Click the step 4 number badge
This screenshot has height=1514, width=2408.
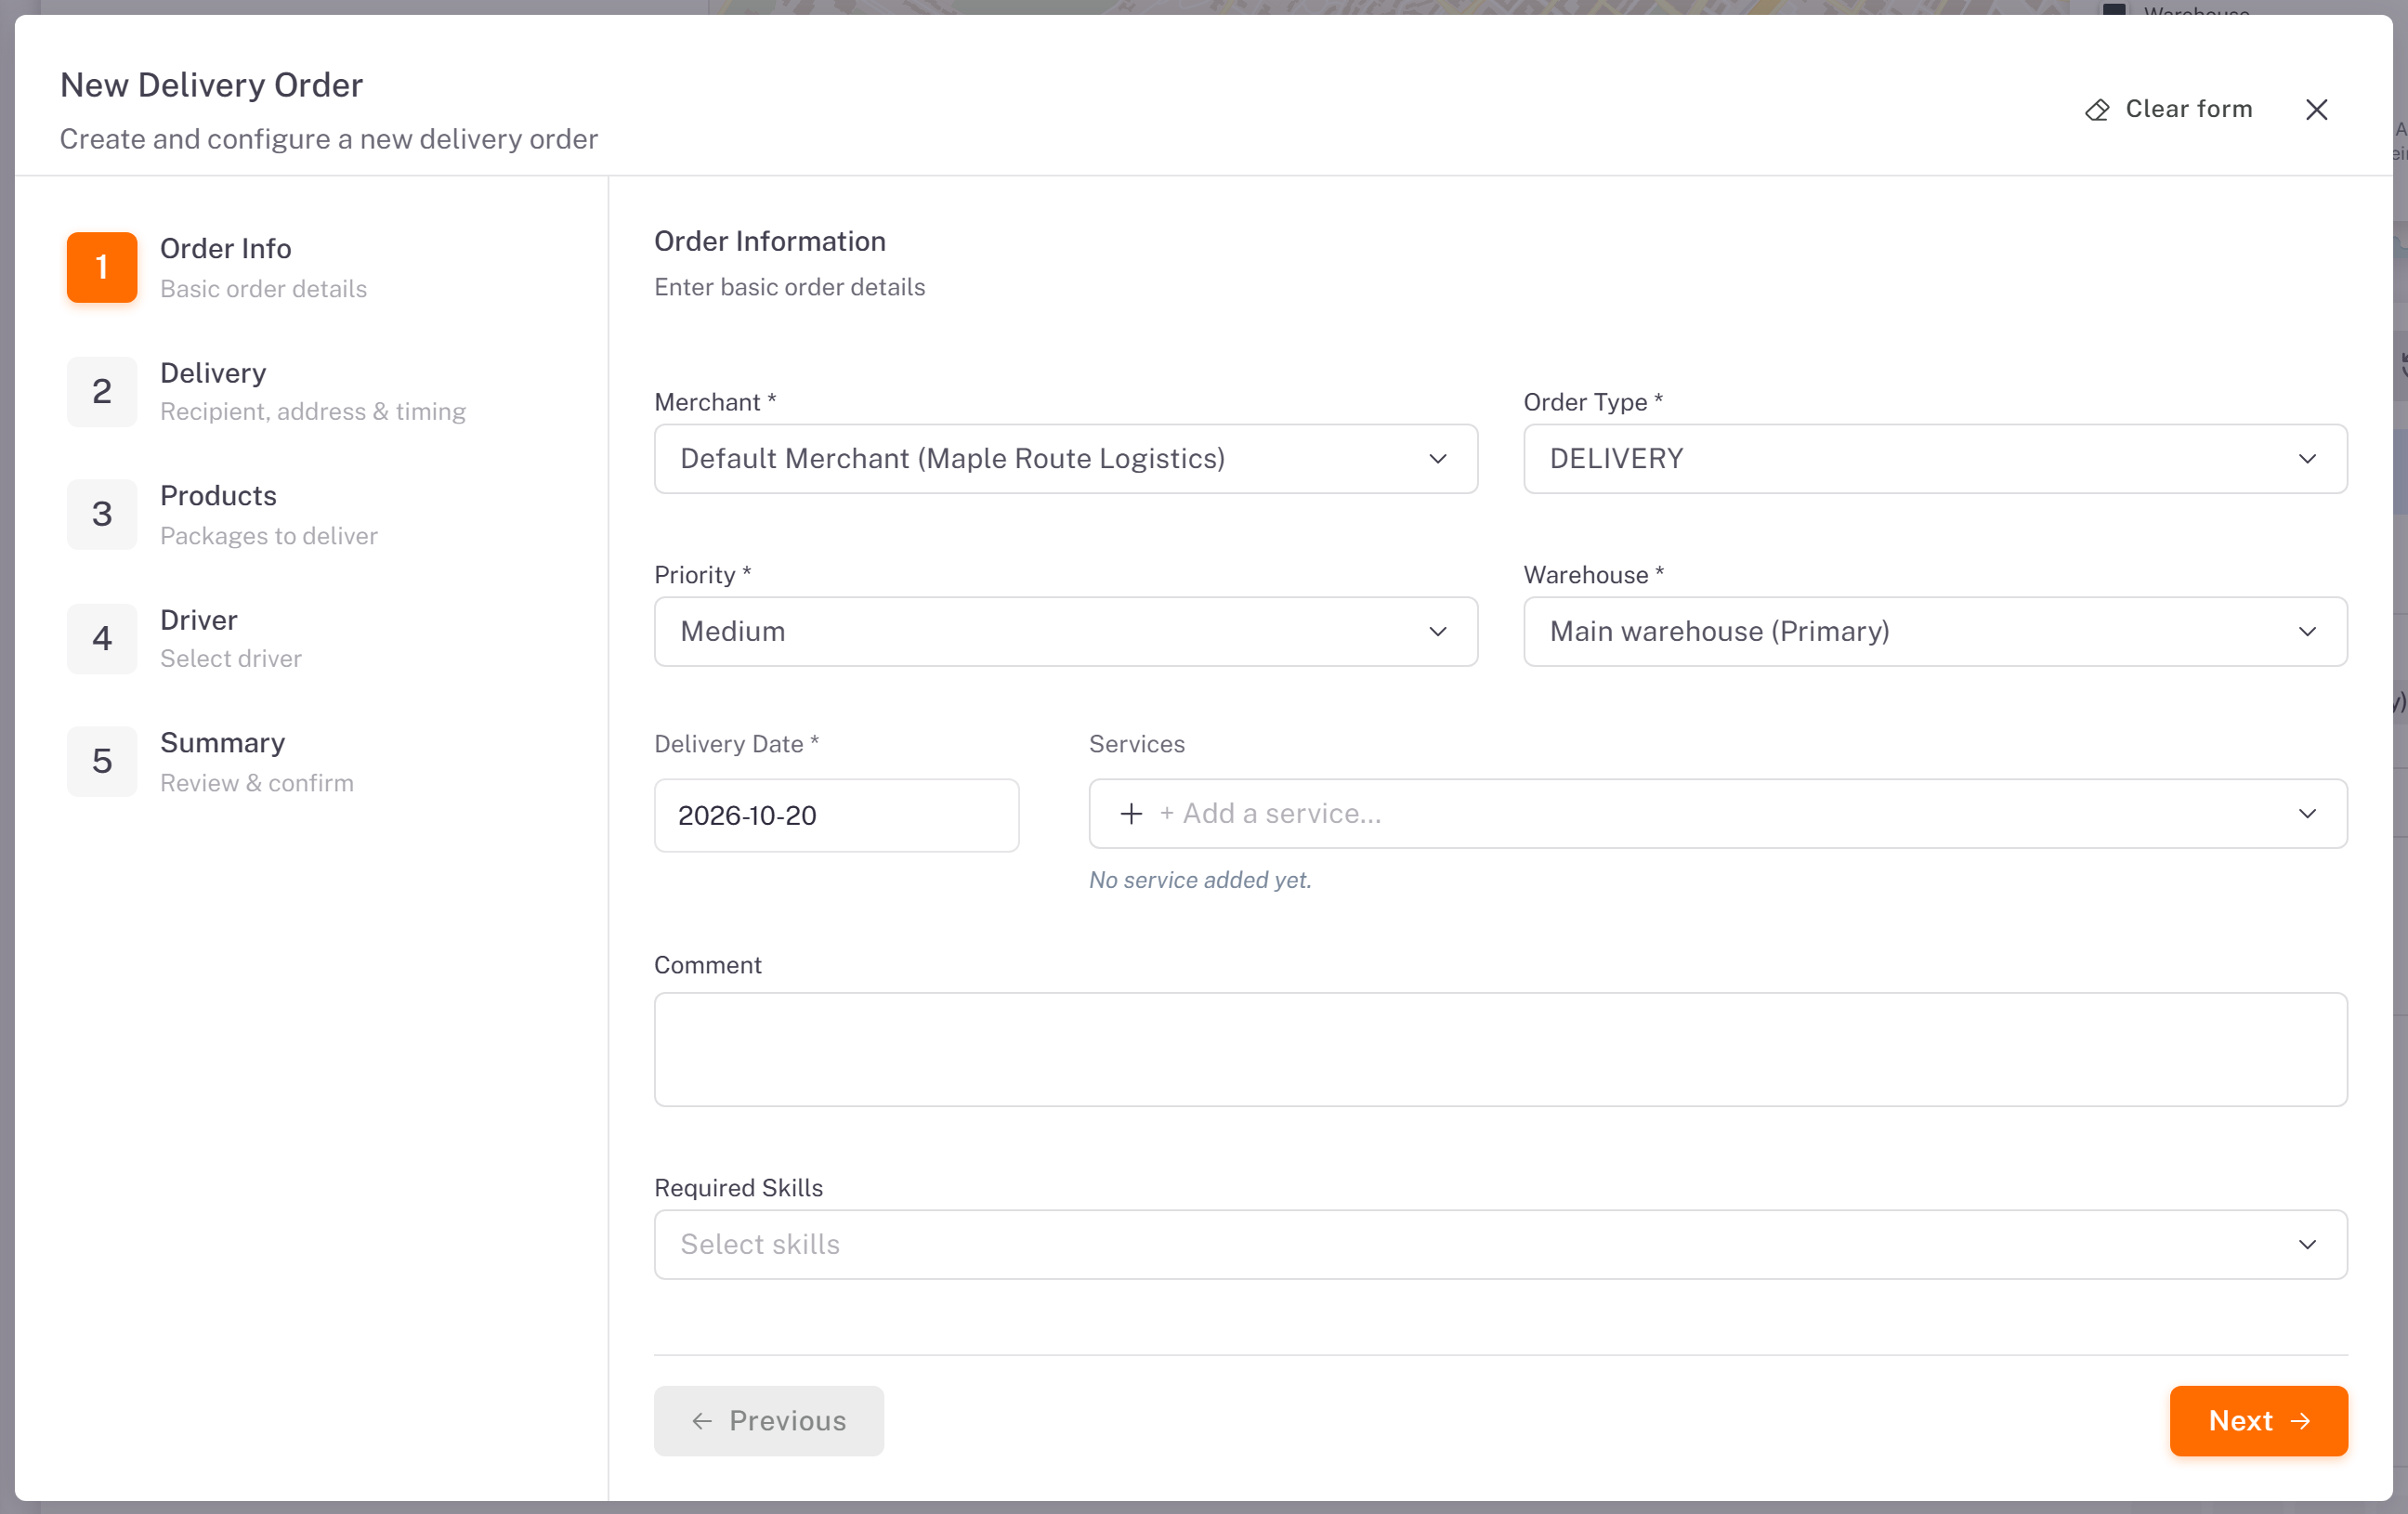(x=102, y=638)
